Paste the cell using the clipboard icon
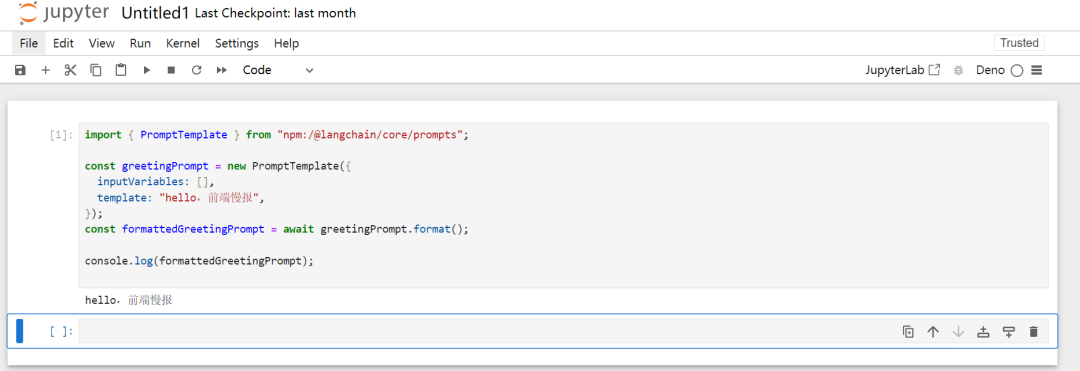Viewport: 1080px width, 371px height. click(121, 70)
